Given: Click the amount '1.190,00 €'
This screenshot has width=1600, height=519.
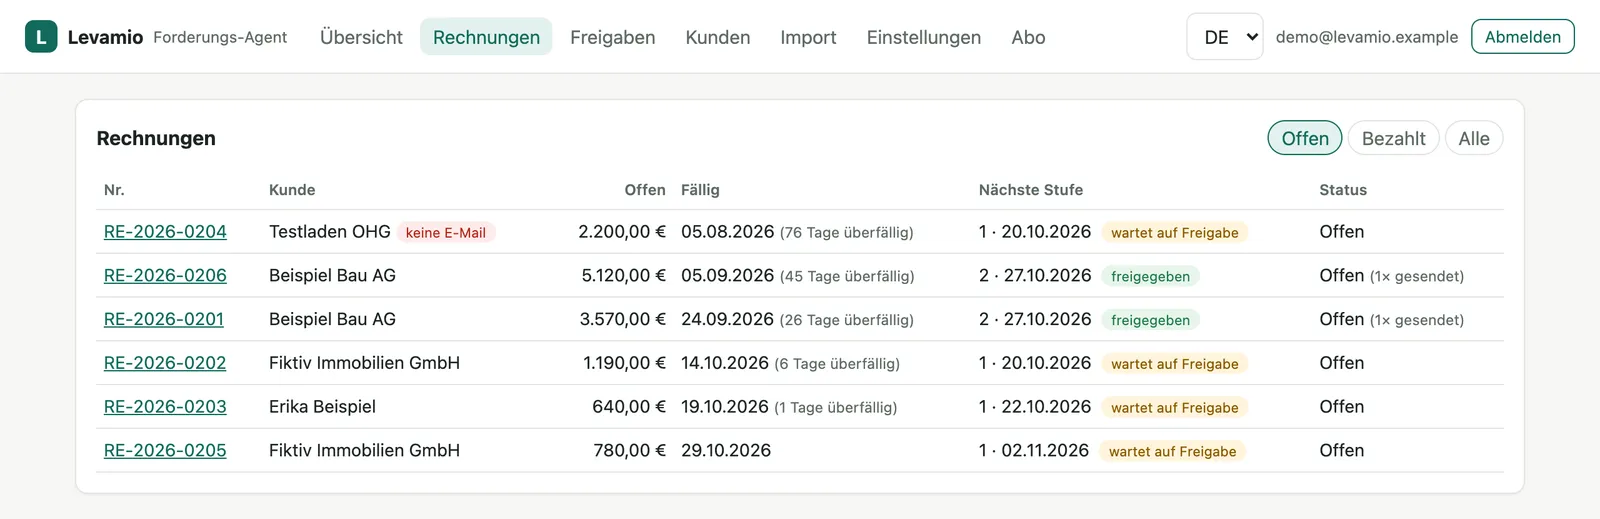Looking at the screenshot, I should [x=624, y=363].
